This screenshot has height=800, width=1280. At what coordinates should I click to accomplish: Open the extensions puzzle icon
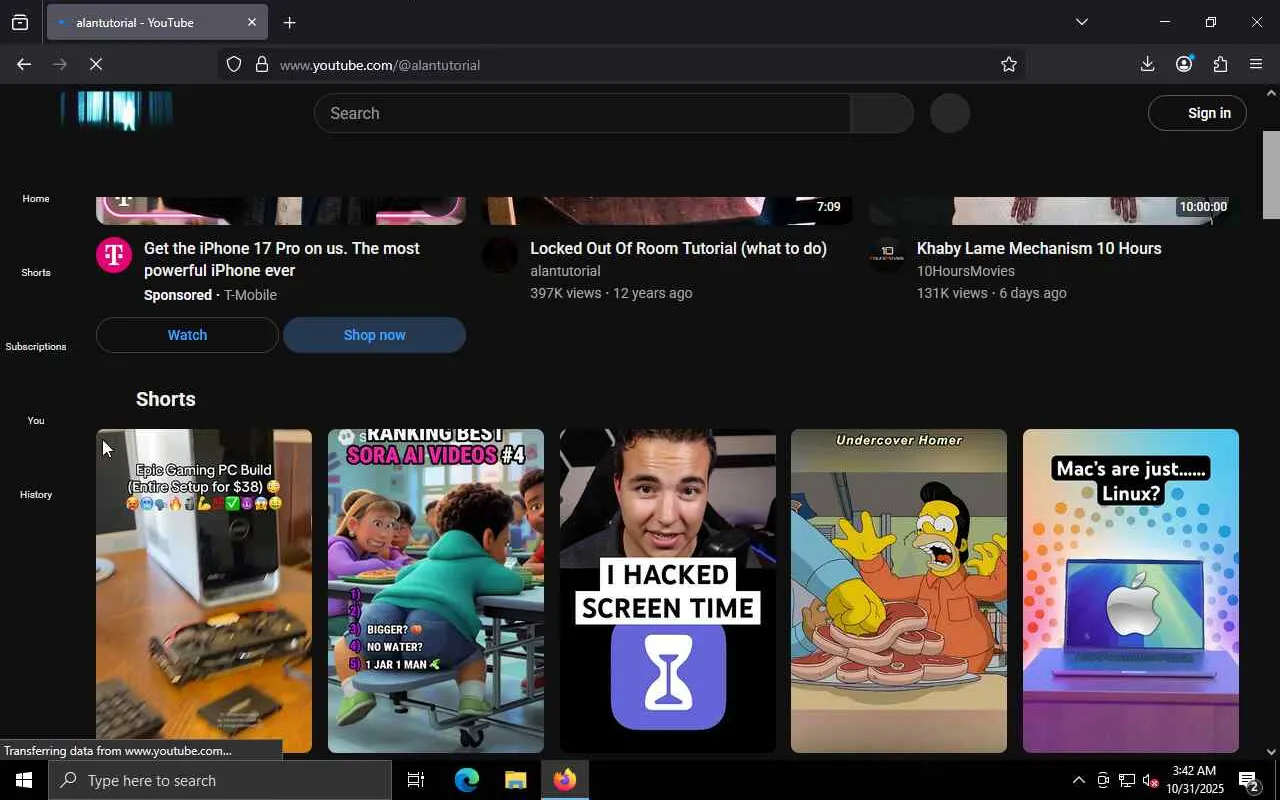1220,64
